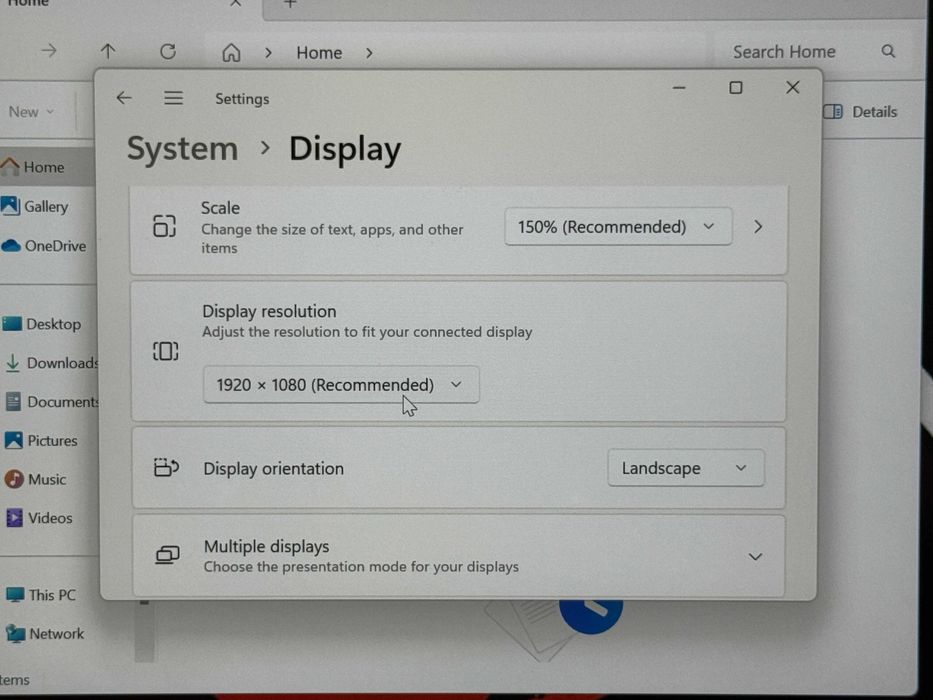Screen dimensions: 933x700
Task: Click the home icon in address bar
Action: [231, 53]
